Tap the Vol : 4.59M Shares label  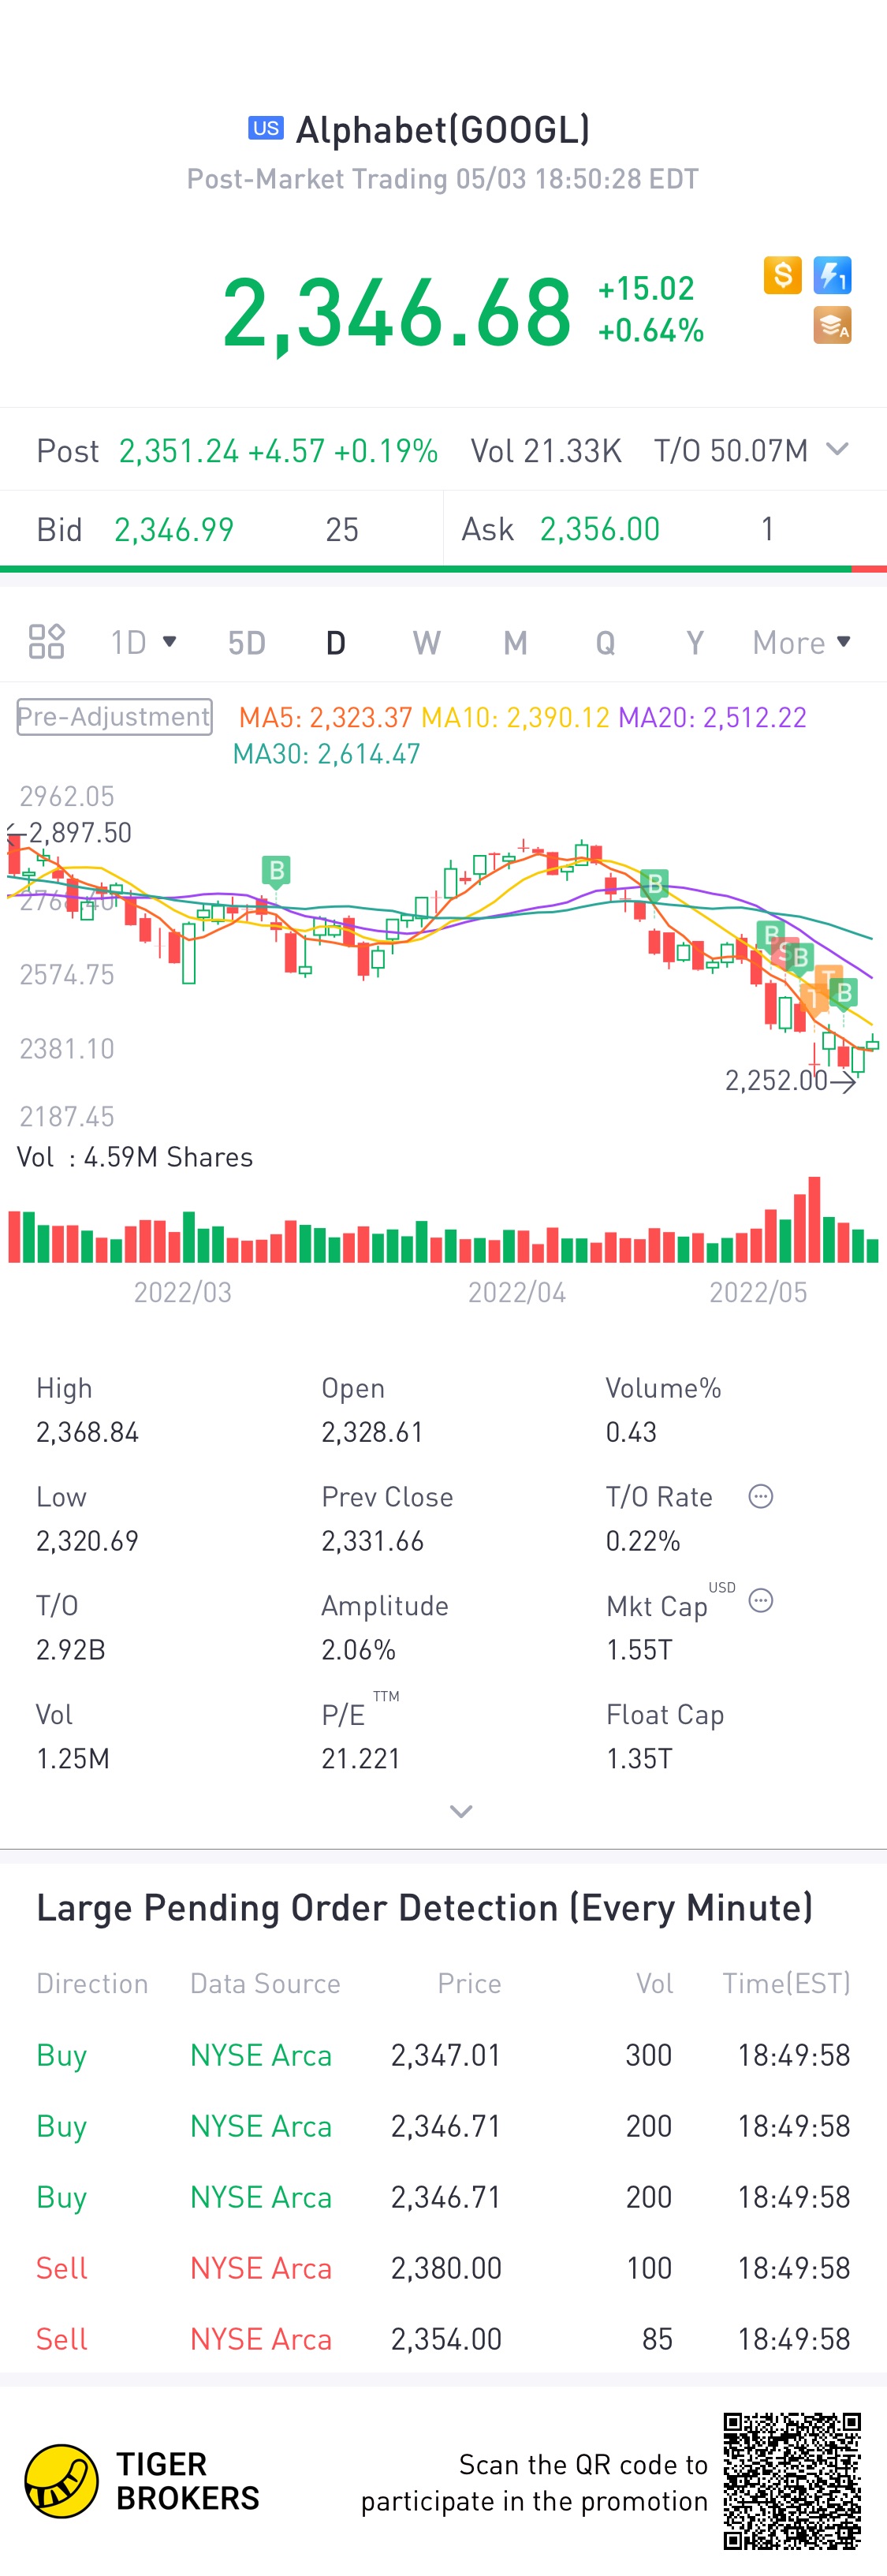(135, 1157)
